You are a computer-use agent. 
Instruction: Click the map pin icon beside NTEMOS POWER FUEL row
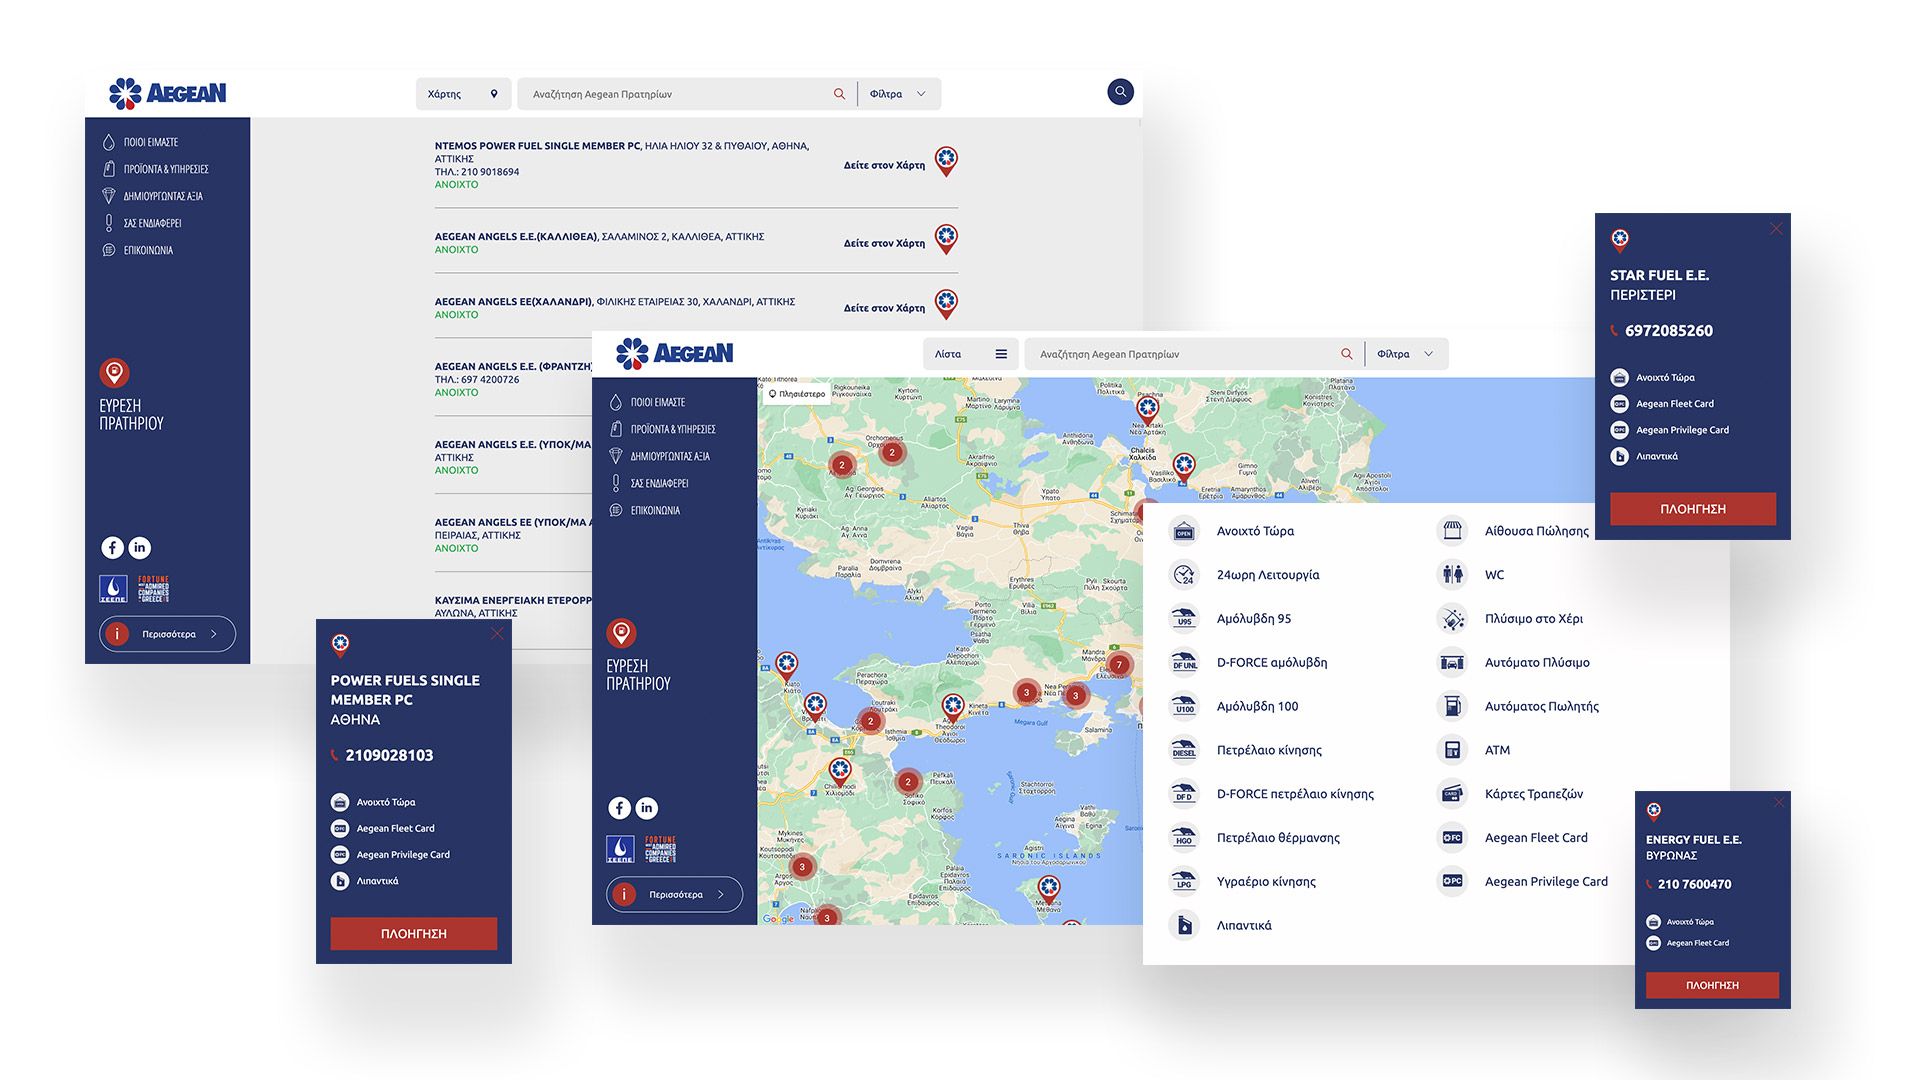click(946, 160)
